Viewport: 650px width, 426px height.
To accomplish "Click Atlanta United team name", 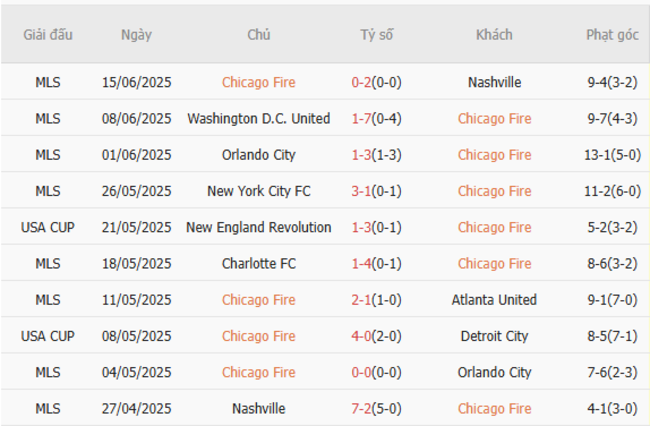I will [x=494, y=299].
